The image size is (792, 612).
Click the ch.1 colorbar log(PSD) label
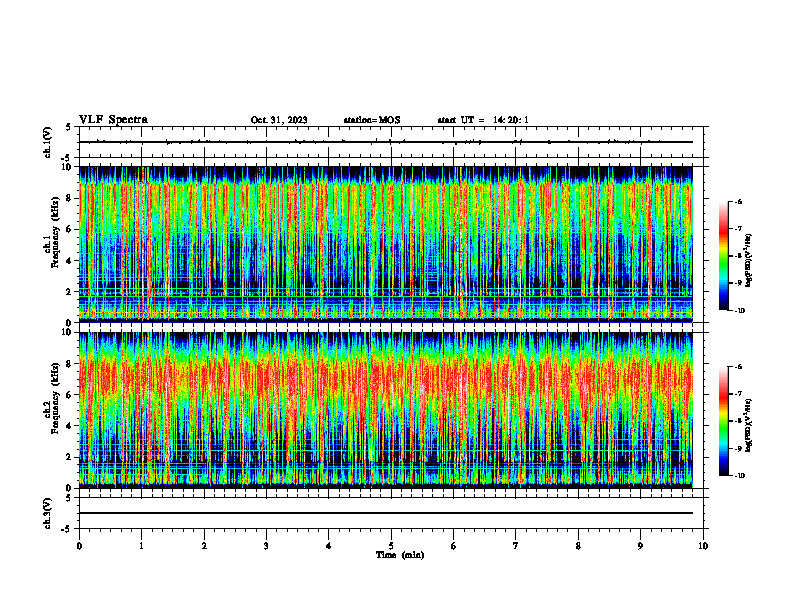[x=749, y=260]
